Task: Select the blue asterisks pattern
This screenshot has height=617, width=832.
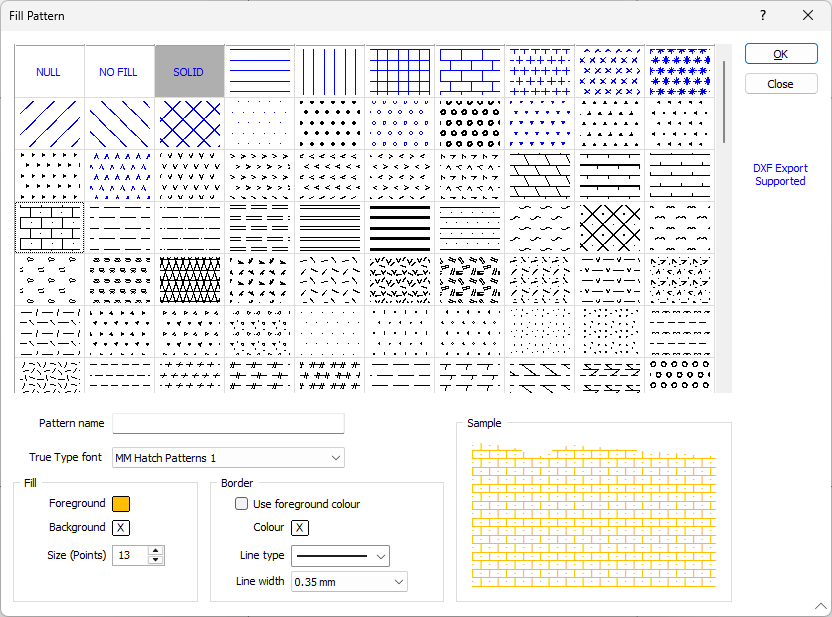Action: click(x=680, y=72)
